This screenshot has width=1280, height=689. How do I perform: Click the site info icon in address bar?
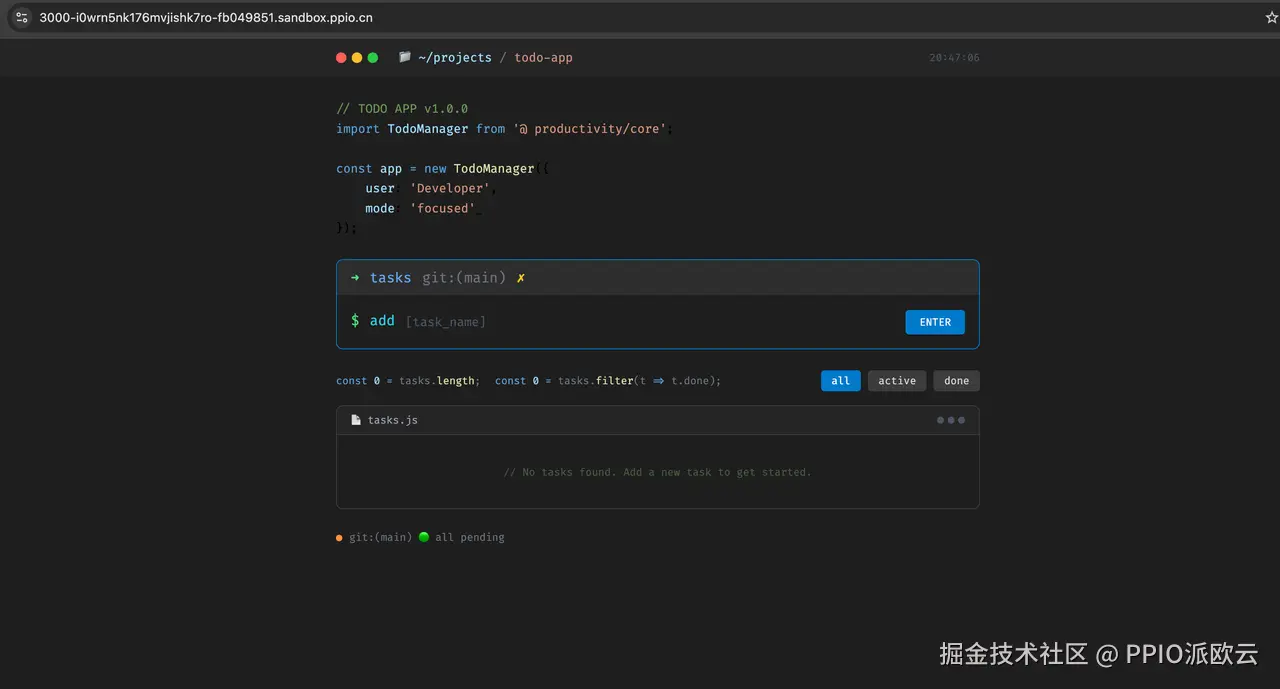(x=22, y=17)
